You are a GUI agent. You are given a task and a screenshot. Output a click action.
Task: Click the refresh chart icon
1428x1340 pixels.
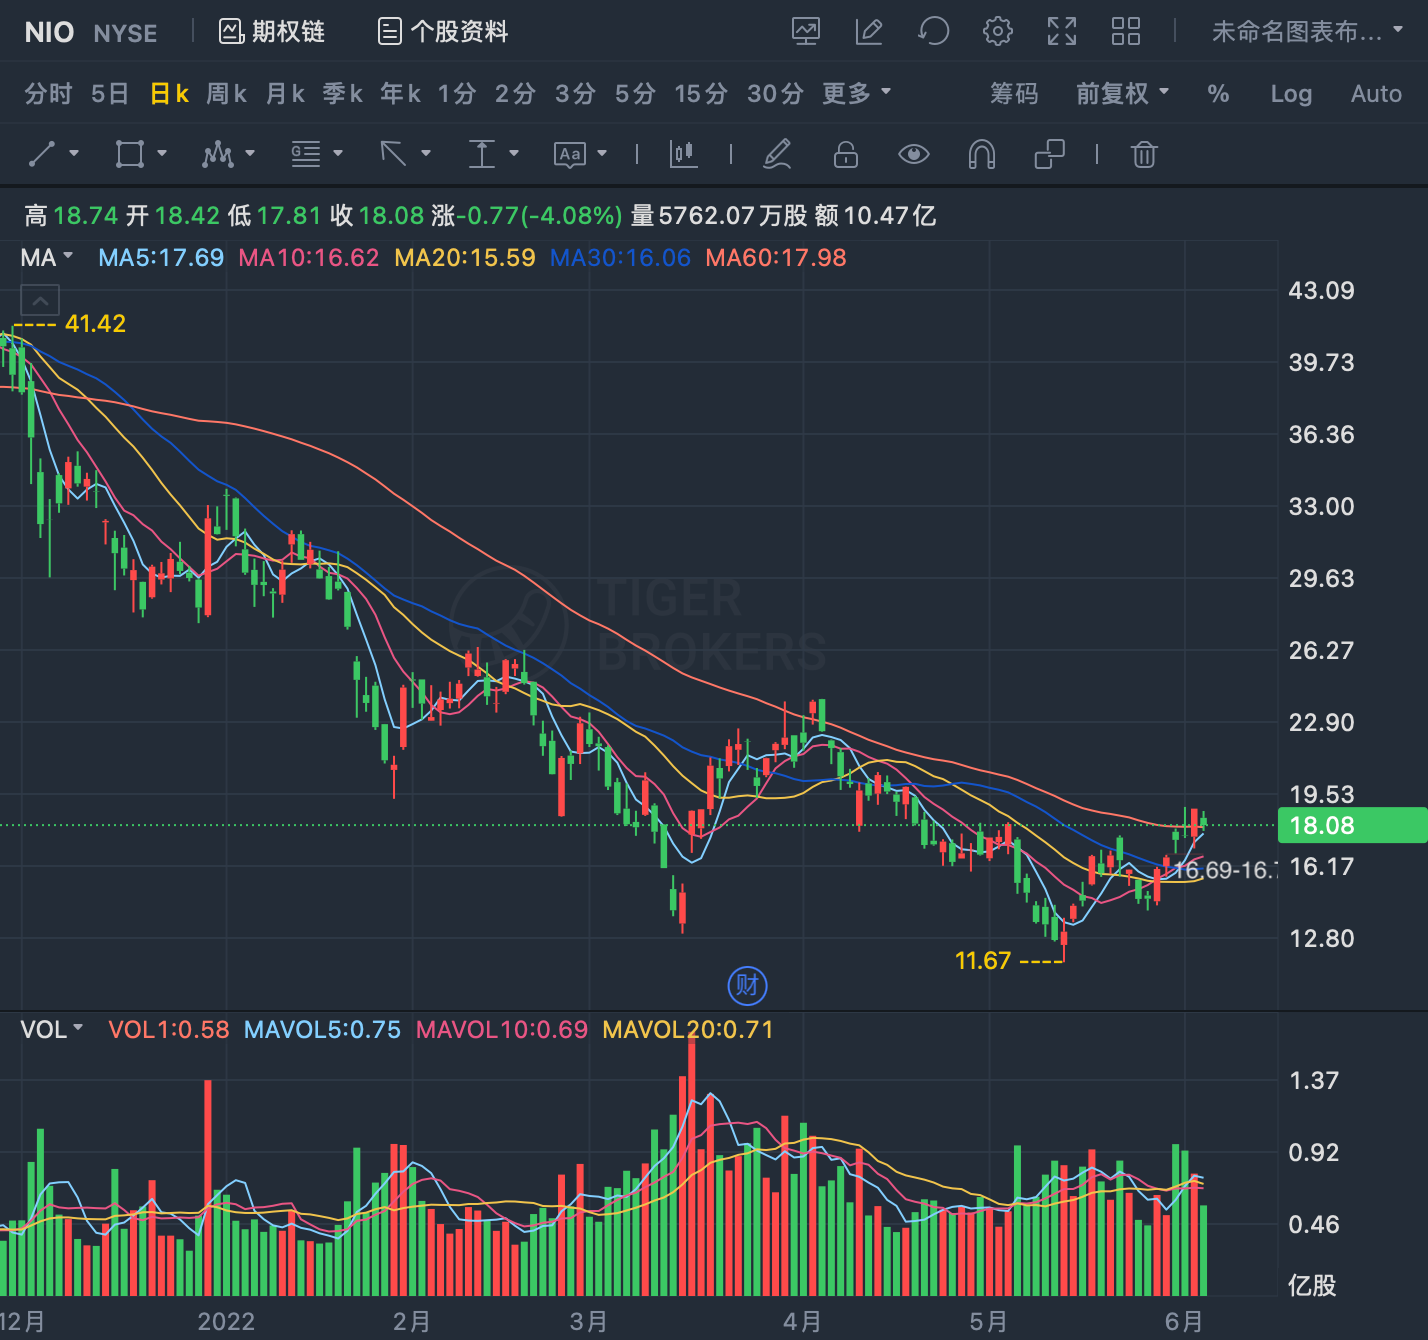[x=933, y=31]
